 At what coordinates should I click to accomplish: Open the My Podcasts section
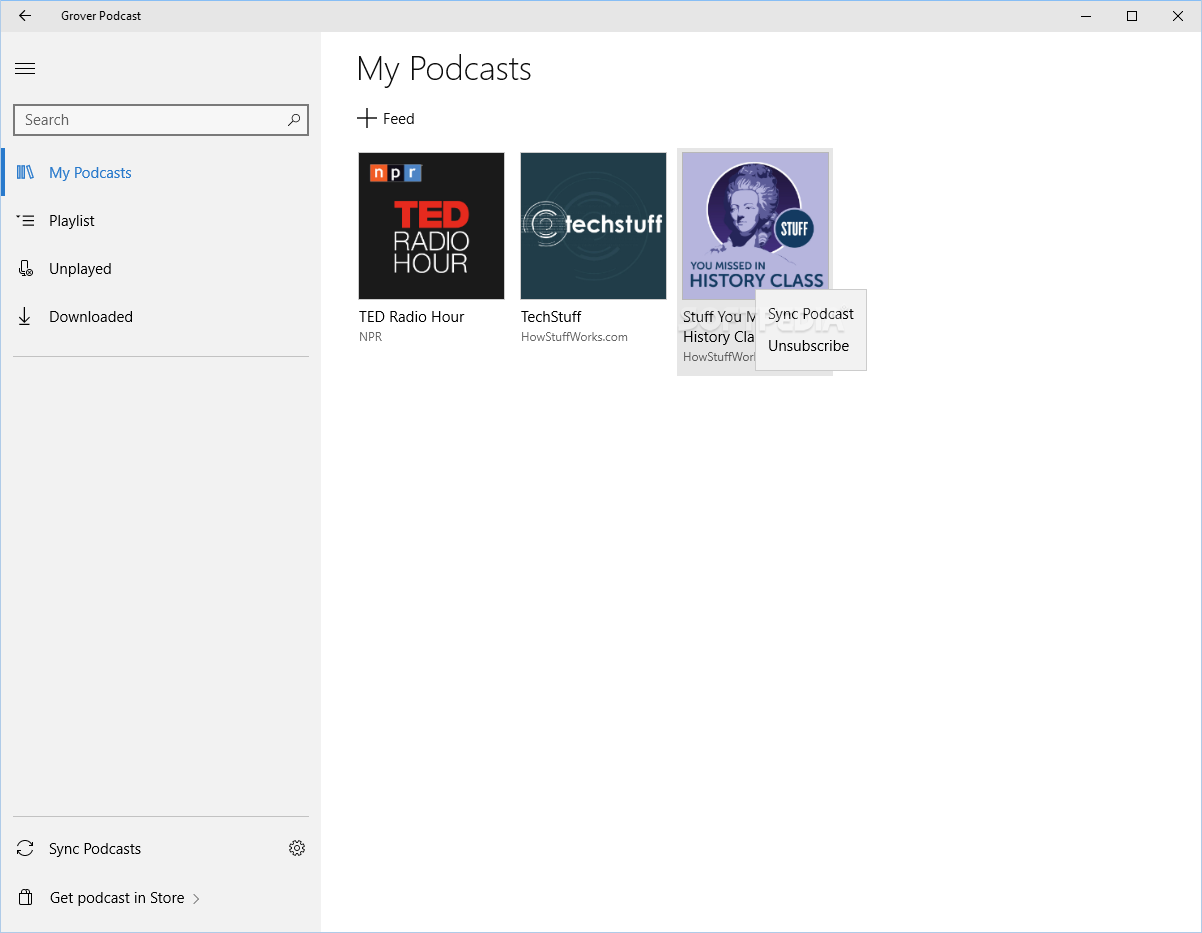[90, 173]
